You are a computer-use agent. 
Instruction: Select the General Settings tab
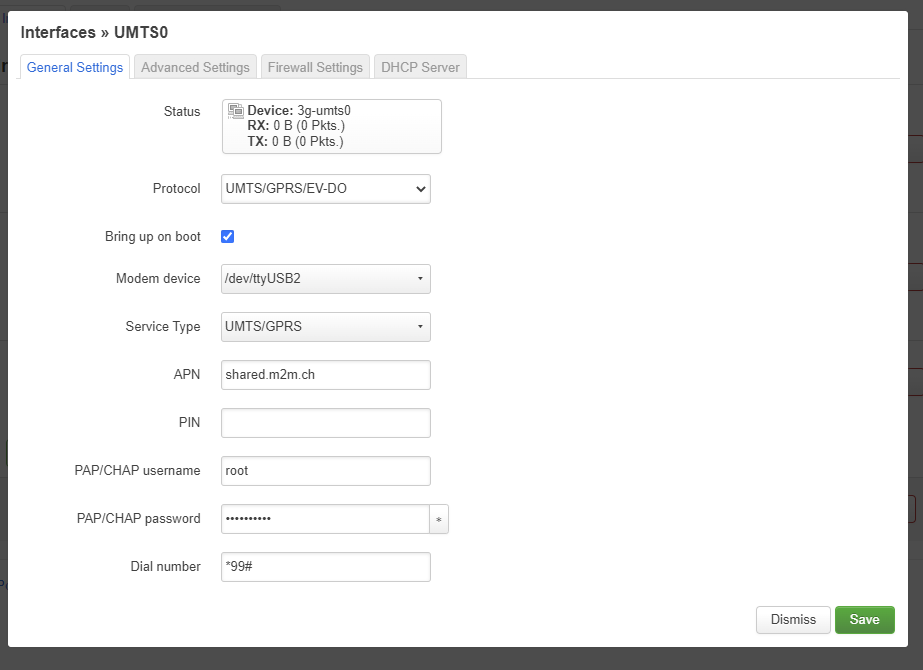pos(75,67)
